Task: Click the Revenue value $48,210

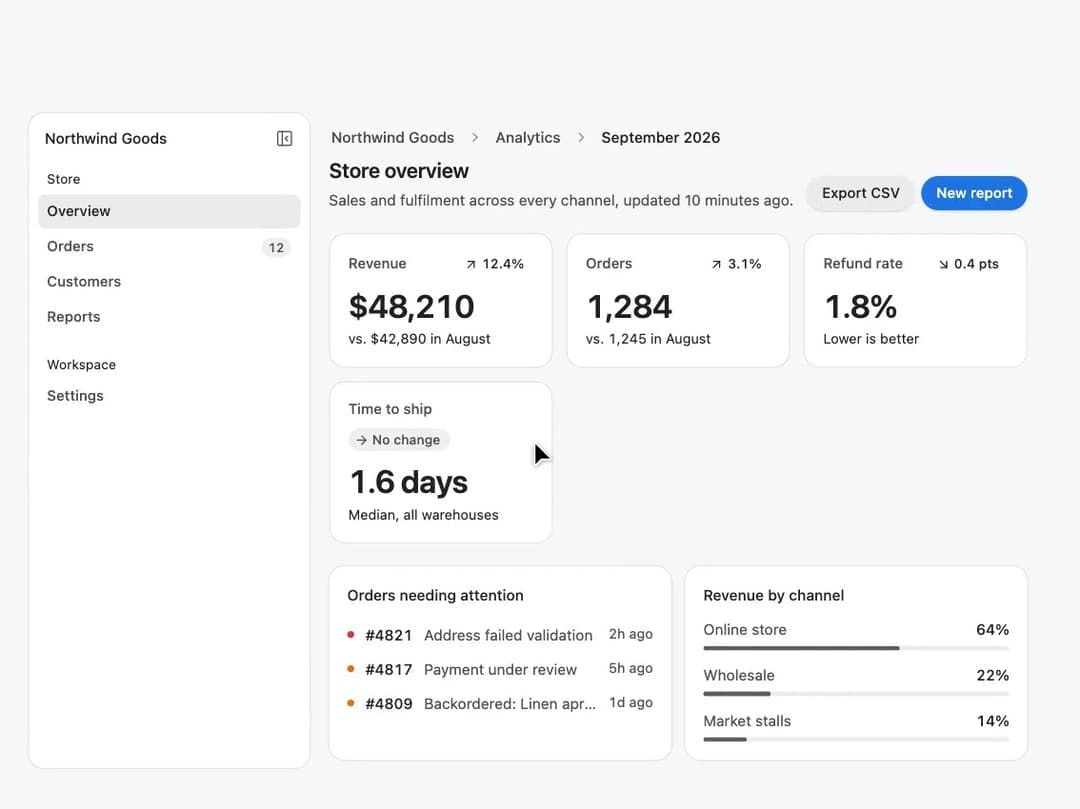Action: 411,307
